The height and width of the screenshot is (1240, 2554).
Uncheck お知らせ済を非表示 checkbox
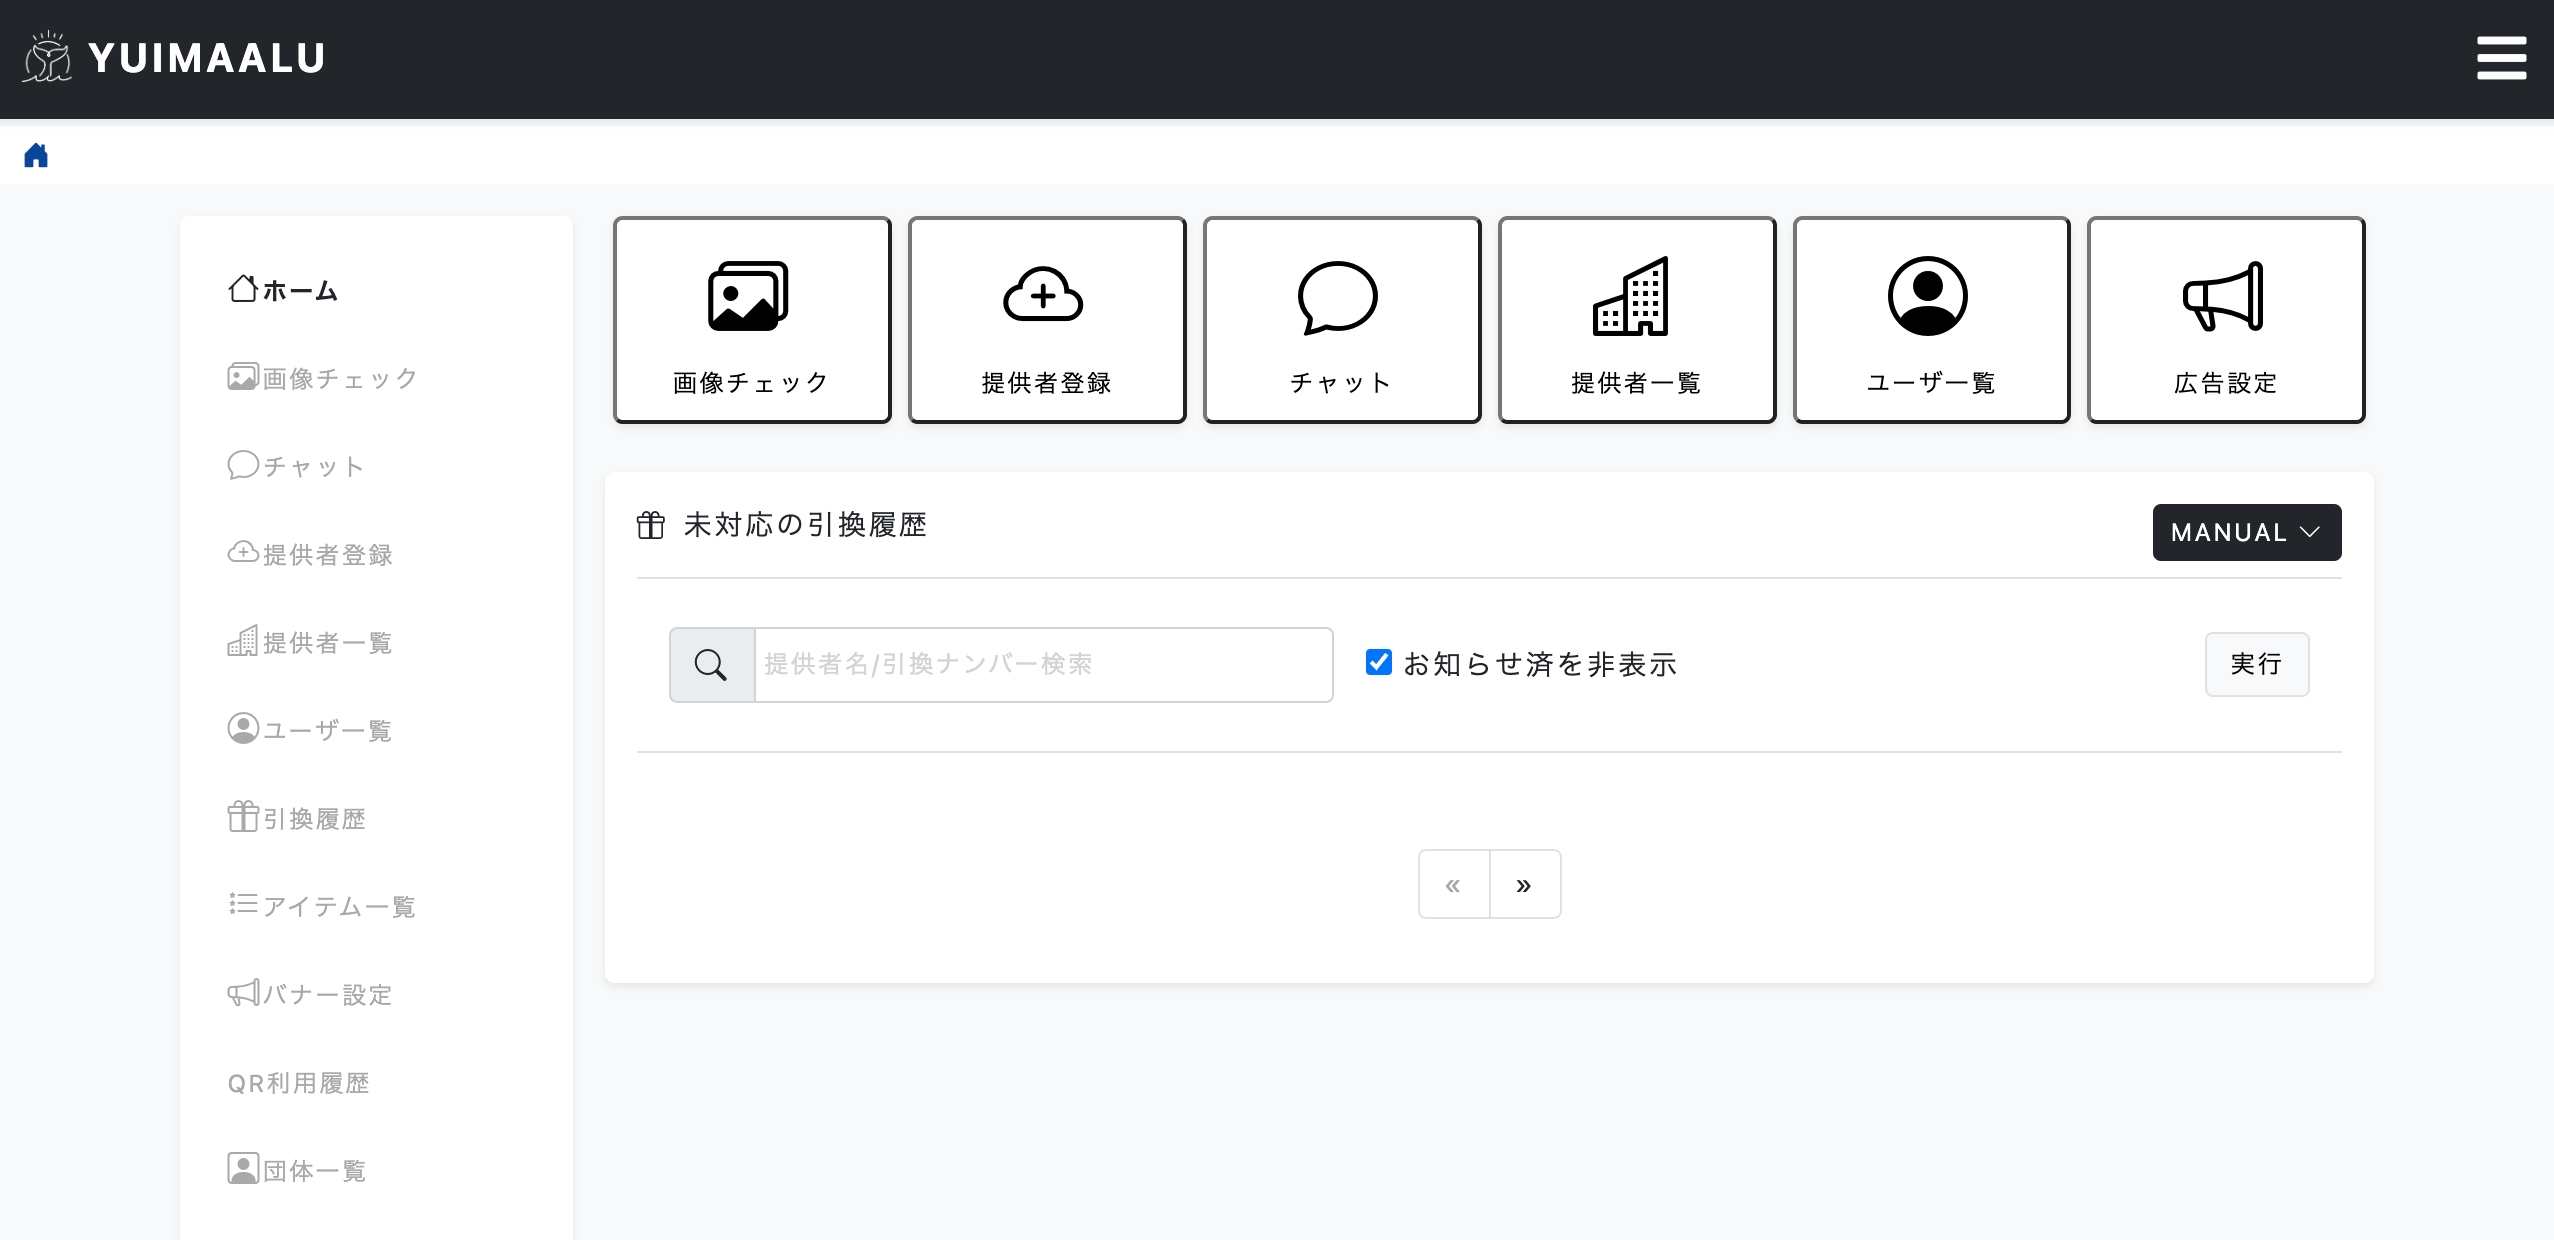click(1378, 662)
